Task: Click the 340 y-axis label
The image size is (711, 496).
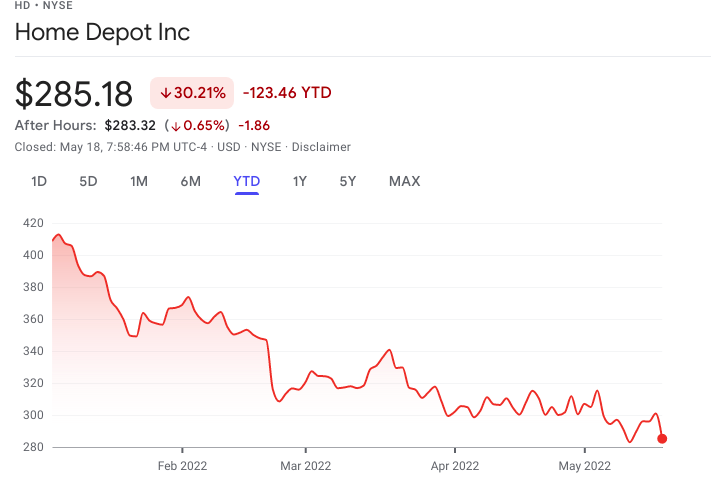Action: 33,351
